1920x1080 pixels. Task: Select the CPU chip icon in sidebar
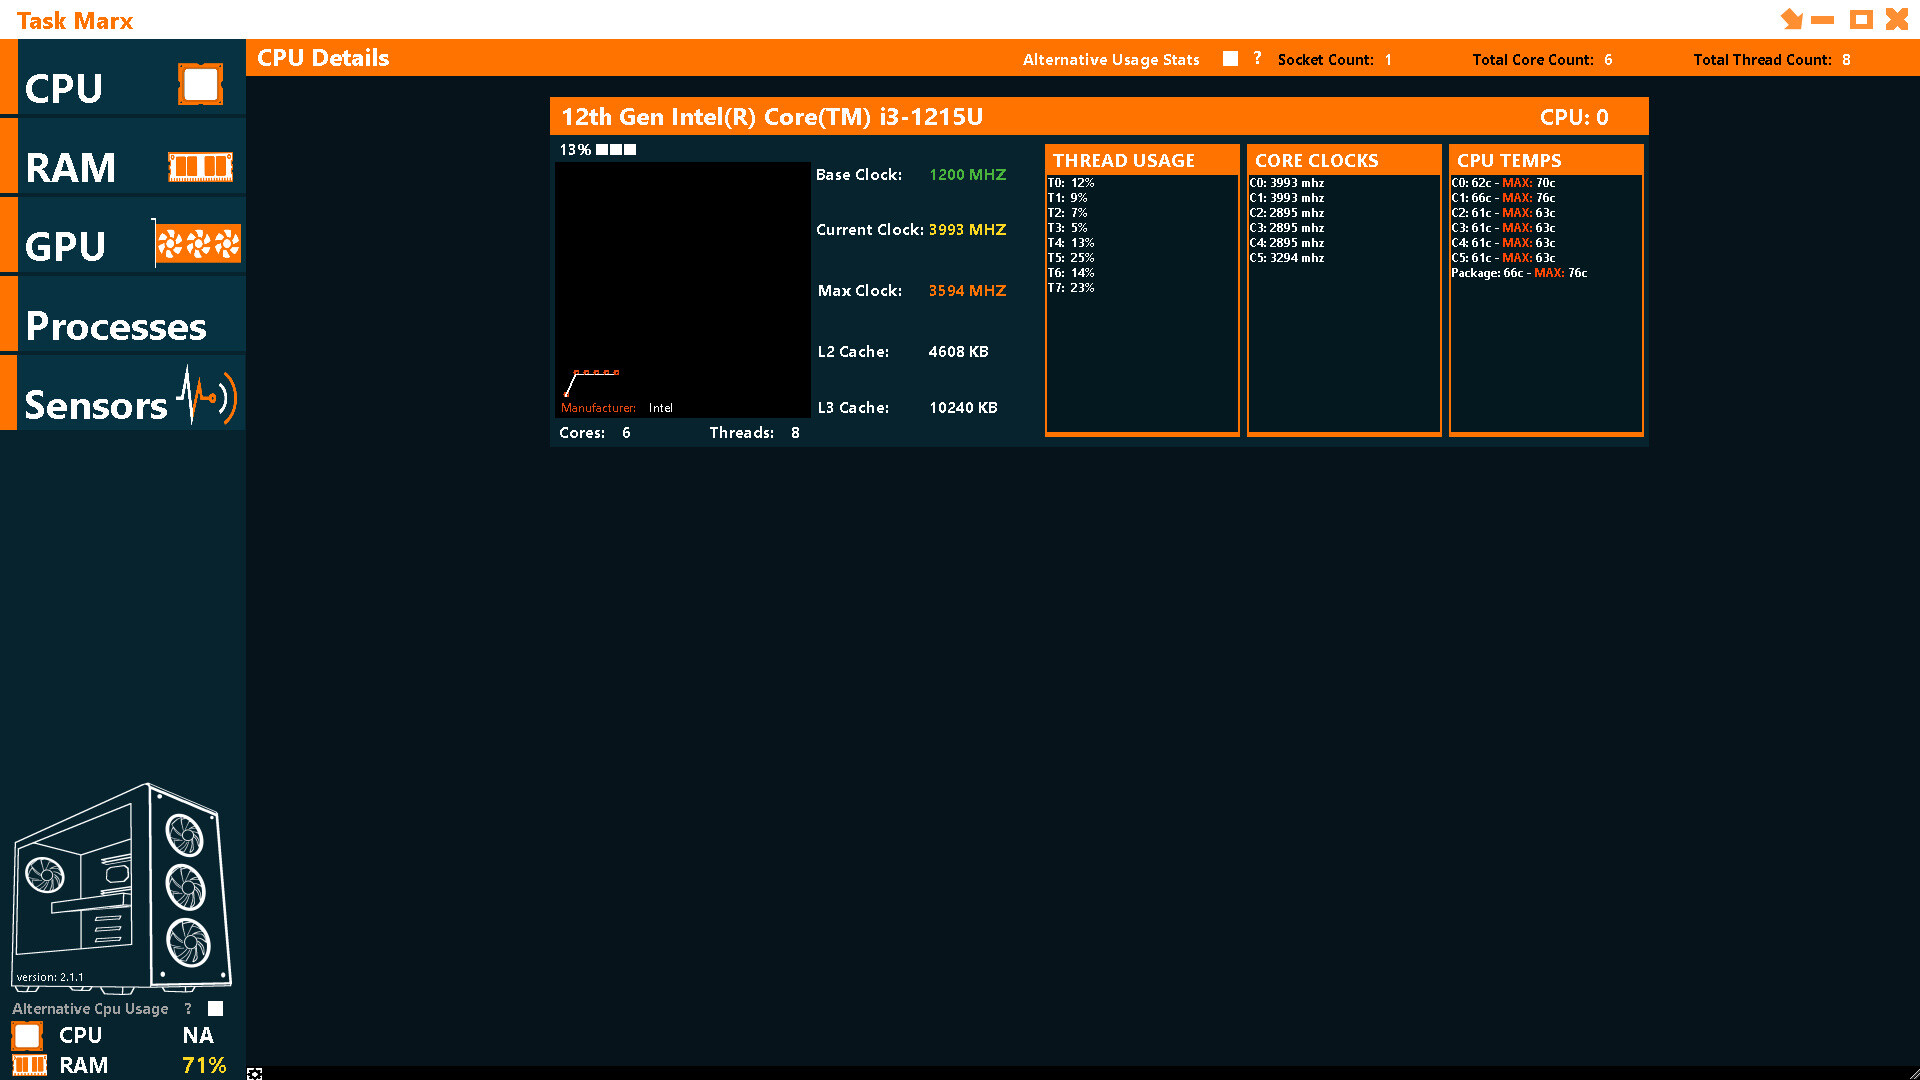pos(200,84)
